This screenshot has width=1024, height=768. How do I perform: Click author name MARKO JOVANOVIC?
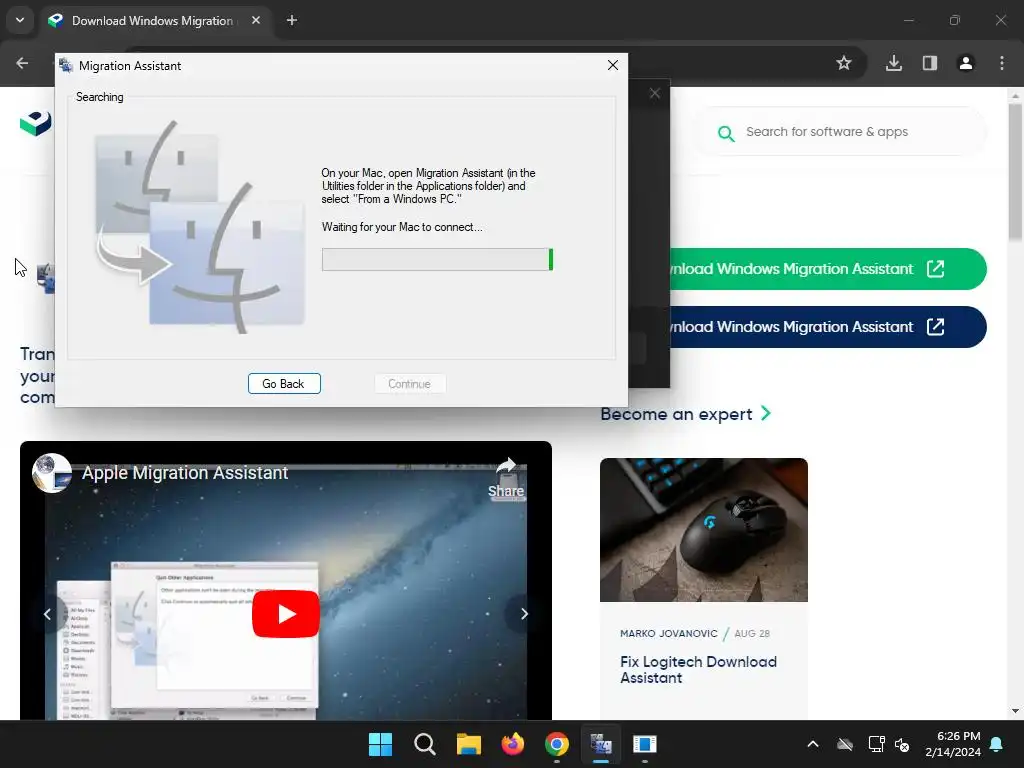click(669, 633)
